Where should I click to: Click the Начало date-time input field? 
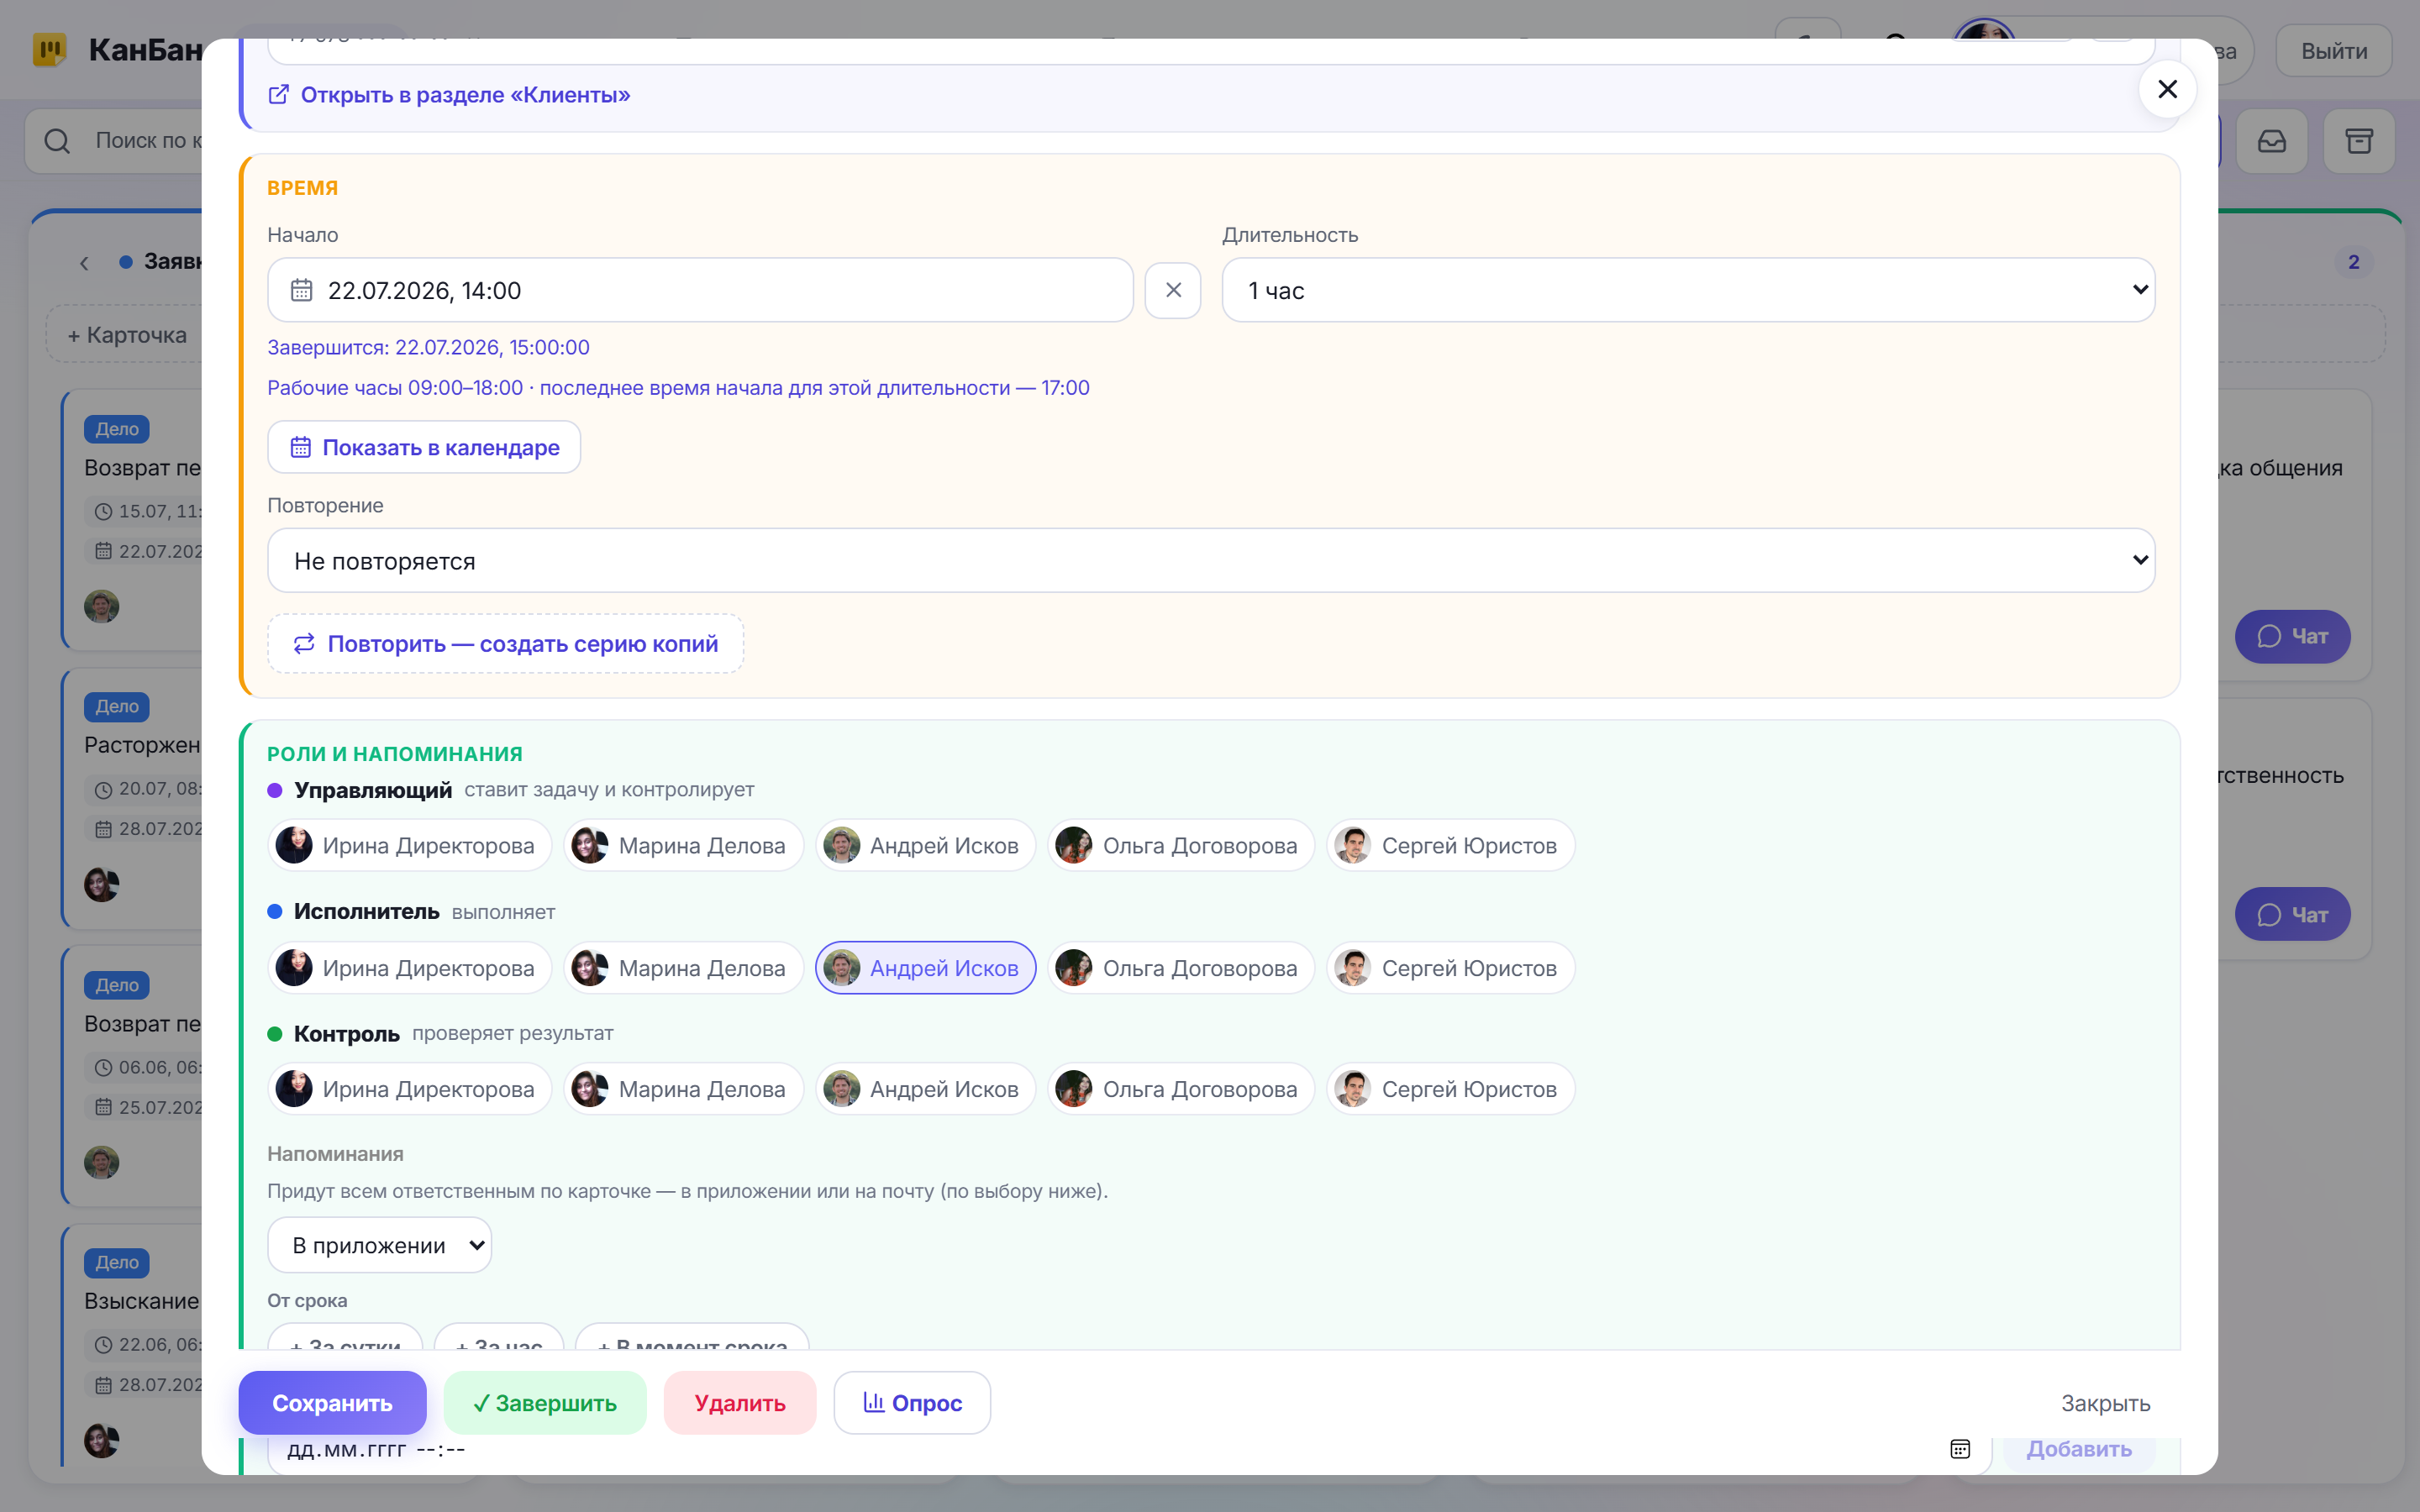point(700,290)
